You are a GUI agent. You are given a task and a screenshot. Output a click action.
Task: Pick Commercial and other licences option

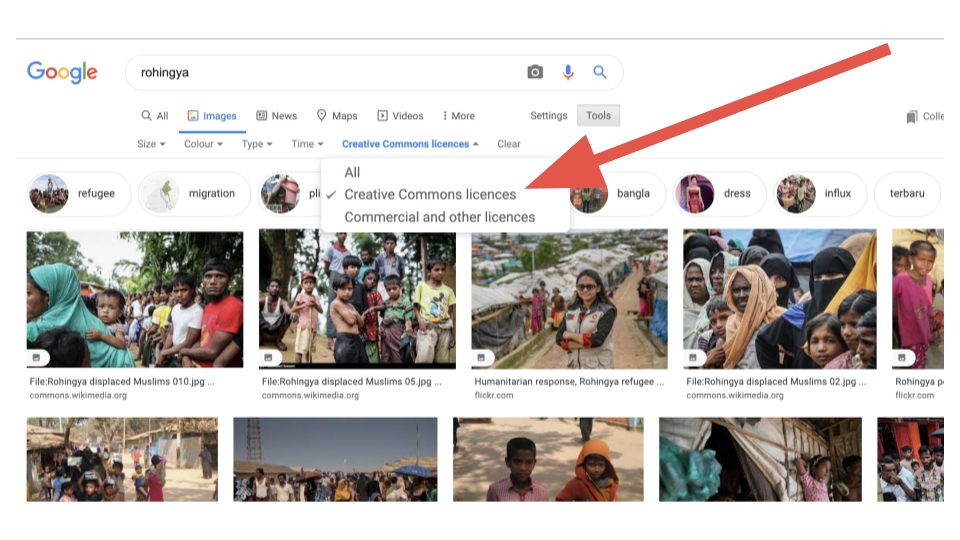point(439,217)
